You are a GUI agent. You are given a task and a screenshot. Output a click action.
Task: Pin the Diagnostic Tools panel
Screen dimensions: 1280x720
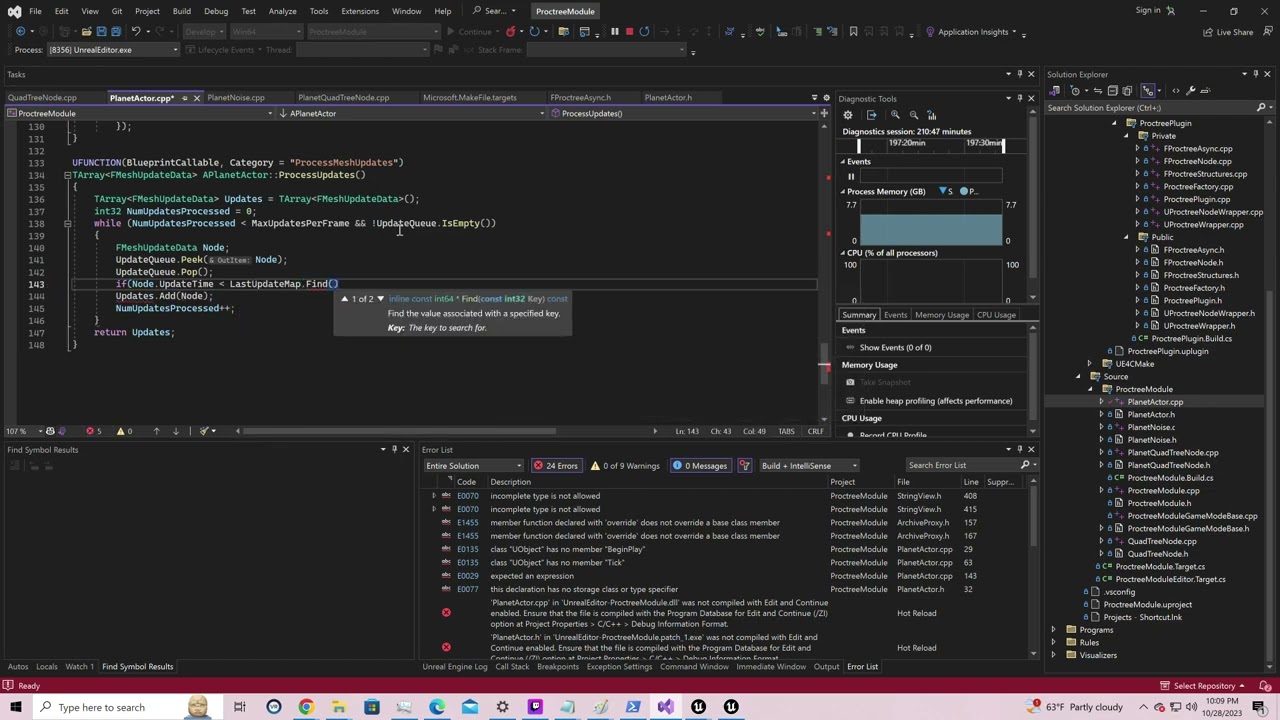[x=1019, y=98]
